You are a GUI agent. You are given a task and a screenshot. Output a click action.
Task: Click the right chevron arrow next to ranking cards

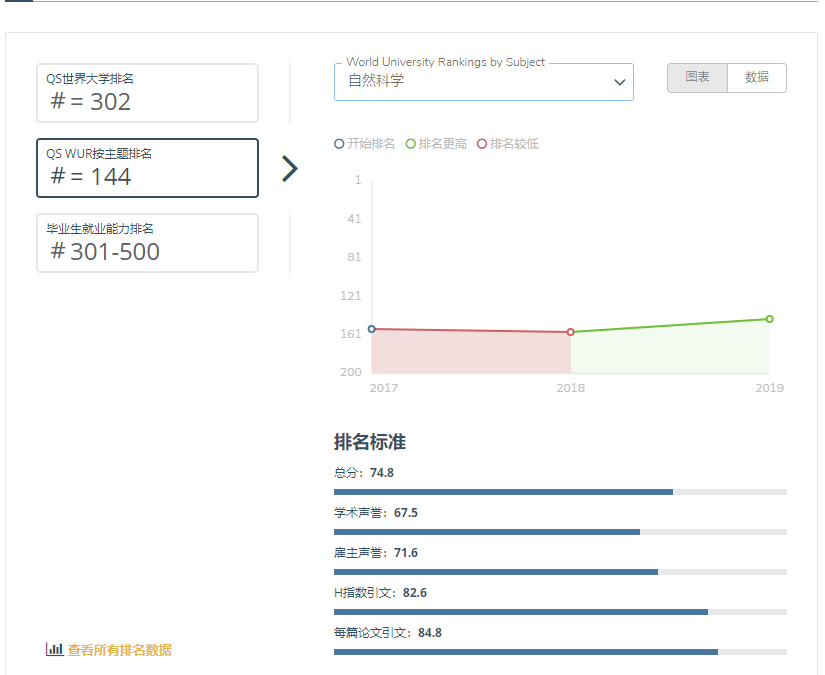coord(290,169)
